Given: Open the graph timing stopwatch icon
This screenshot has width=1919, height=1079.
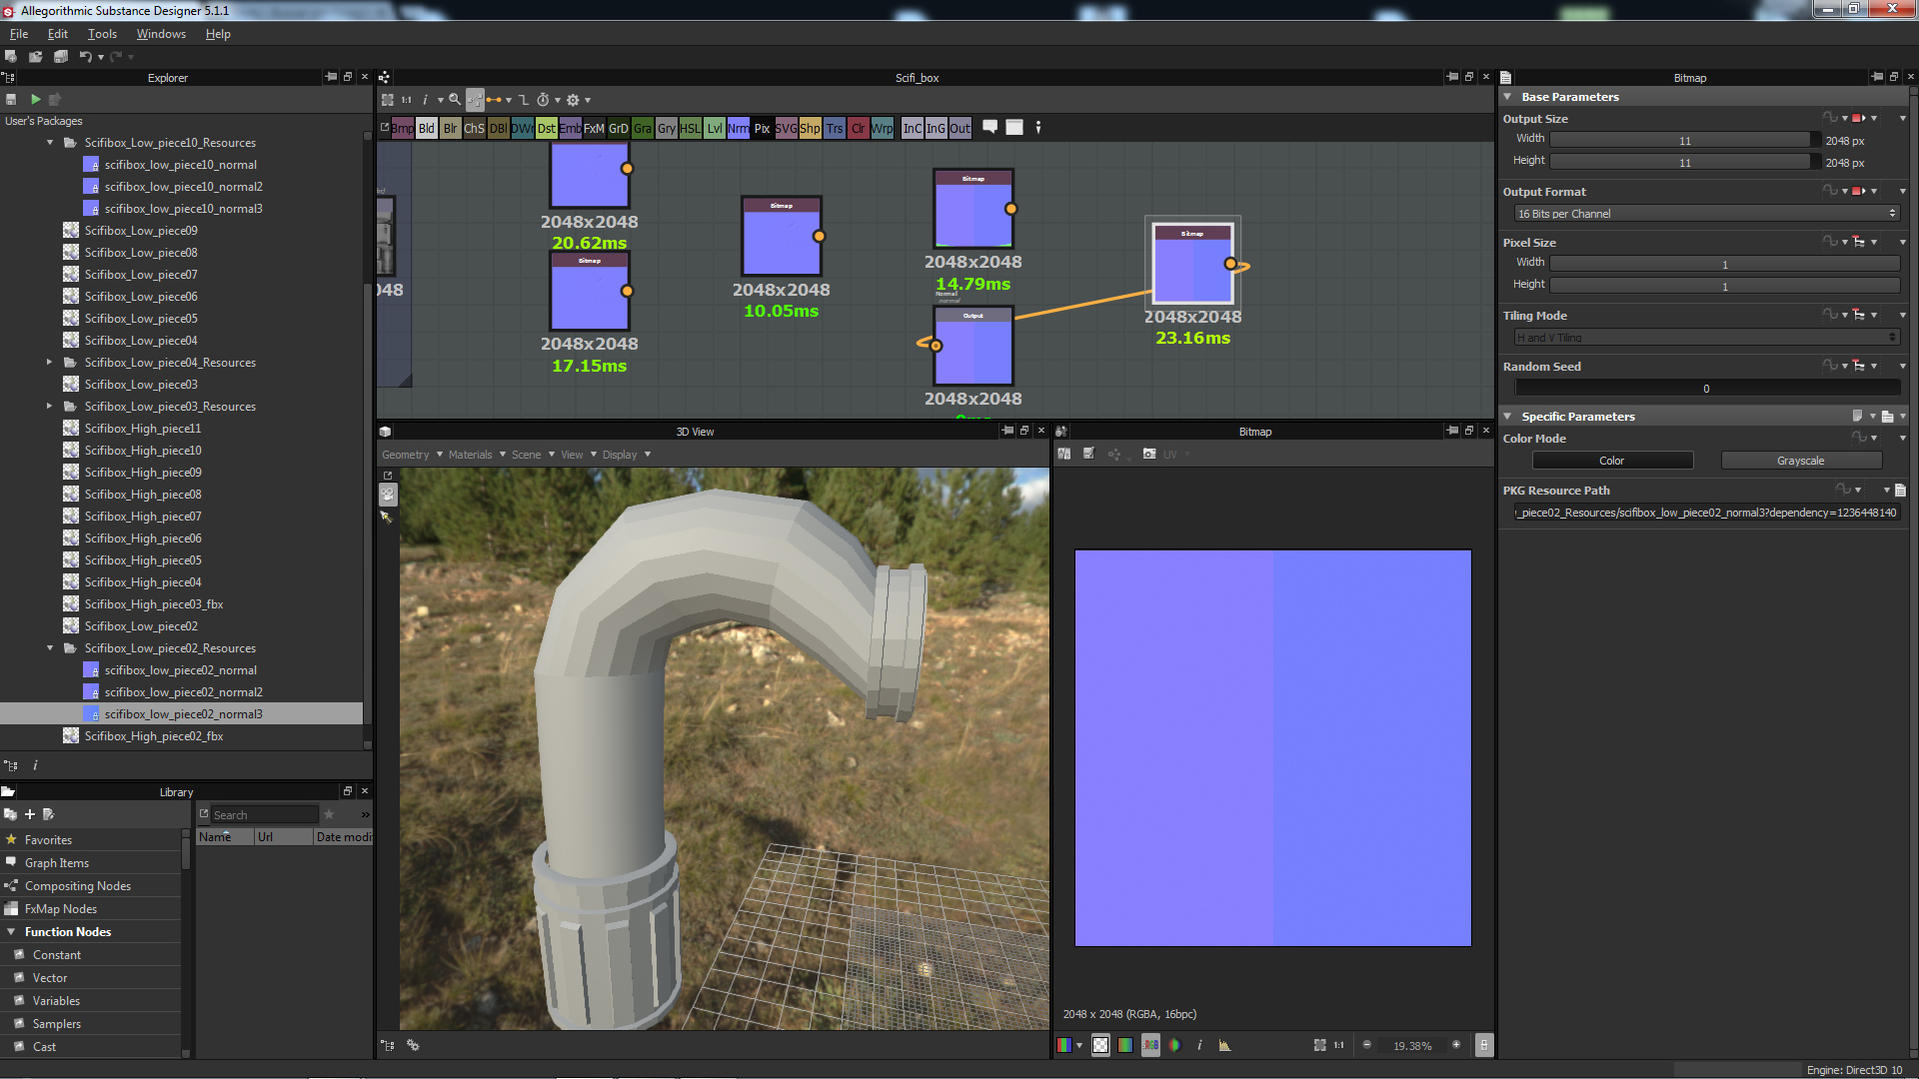Looking at the screenshot, I should (x=543, y=100).
